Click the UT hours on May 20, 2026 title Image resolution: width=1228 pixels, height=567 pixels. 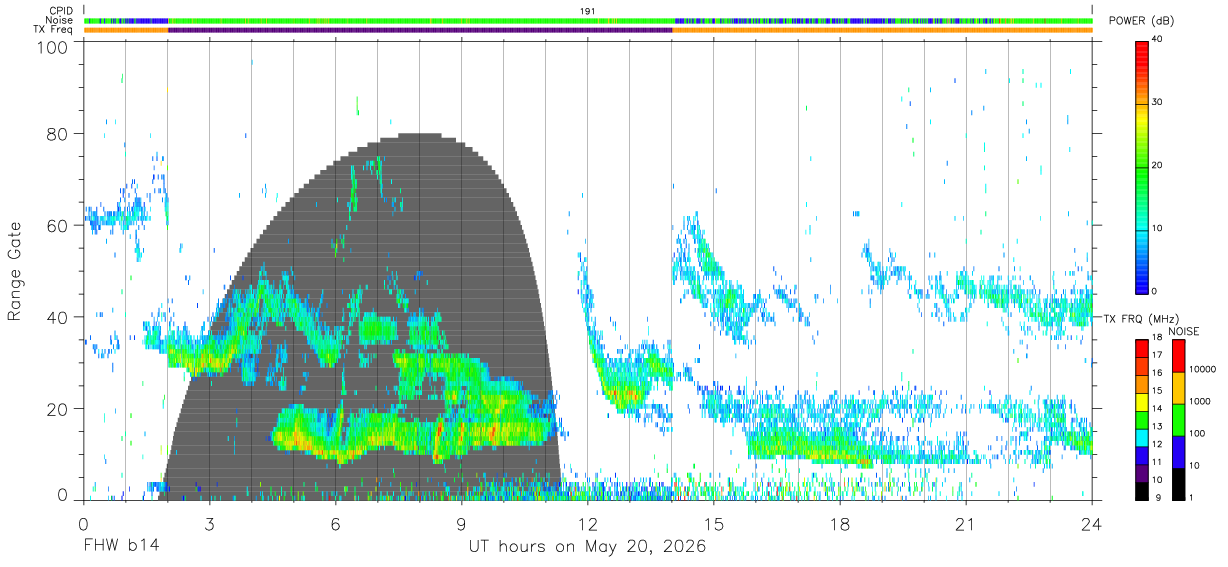pos(587,547)
